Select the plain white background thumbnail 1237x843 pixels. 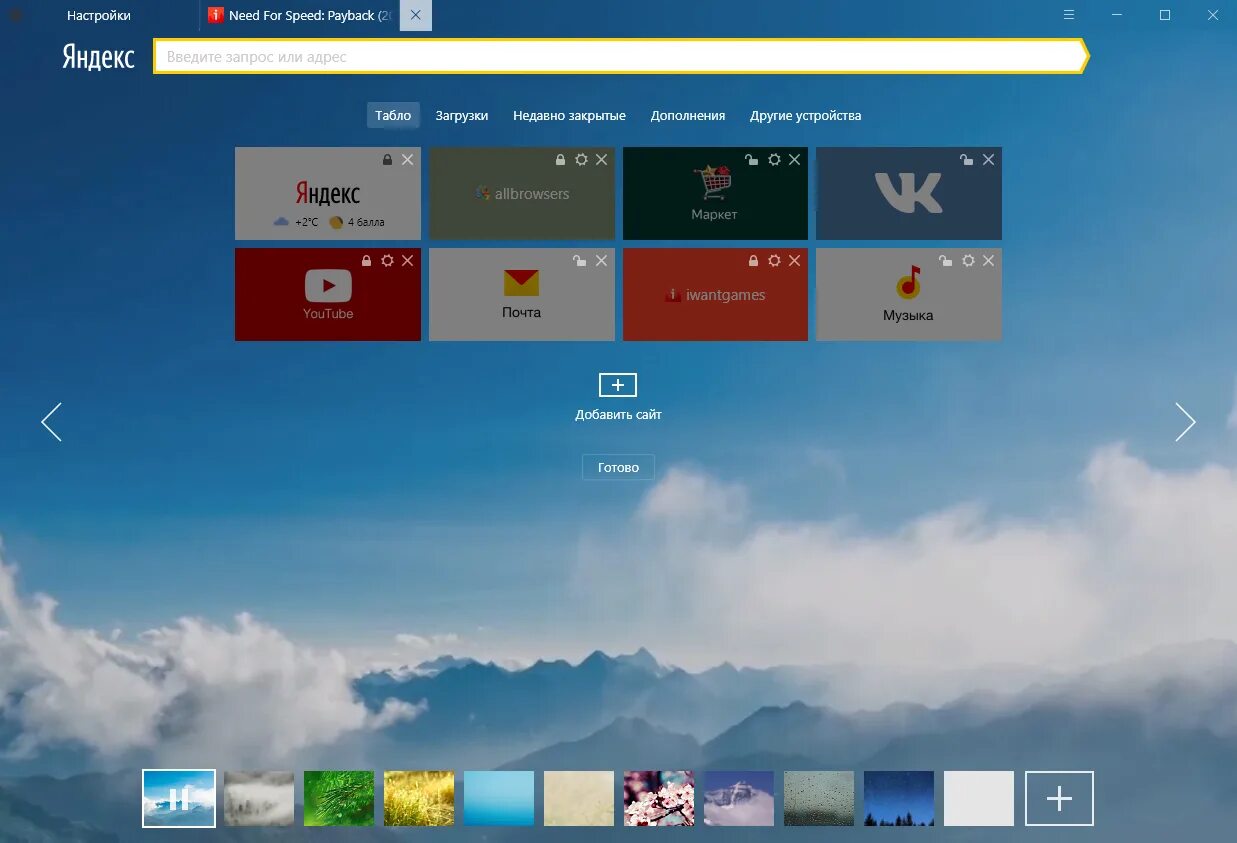click(x=979, y=798)
